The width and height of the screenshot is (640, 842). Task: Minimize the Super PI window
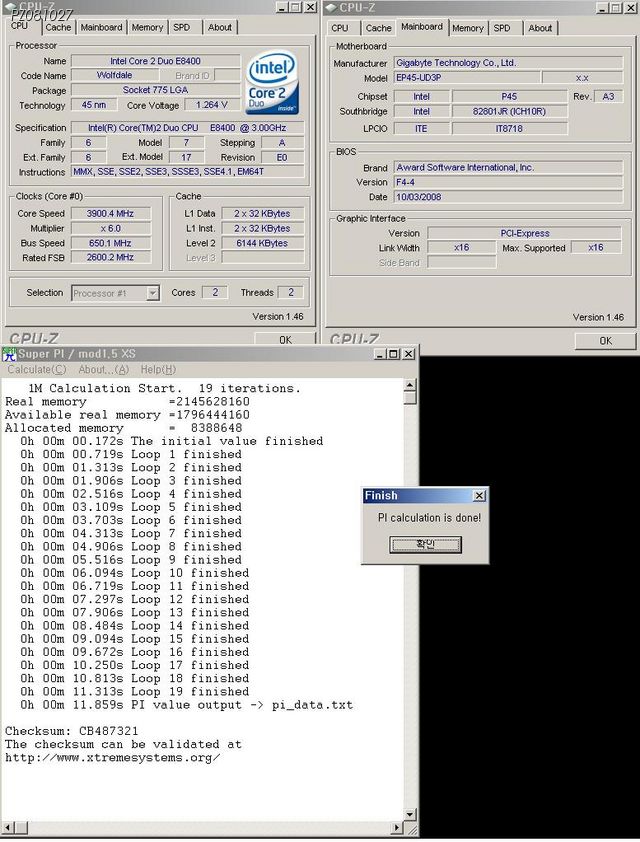point(380,354)
